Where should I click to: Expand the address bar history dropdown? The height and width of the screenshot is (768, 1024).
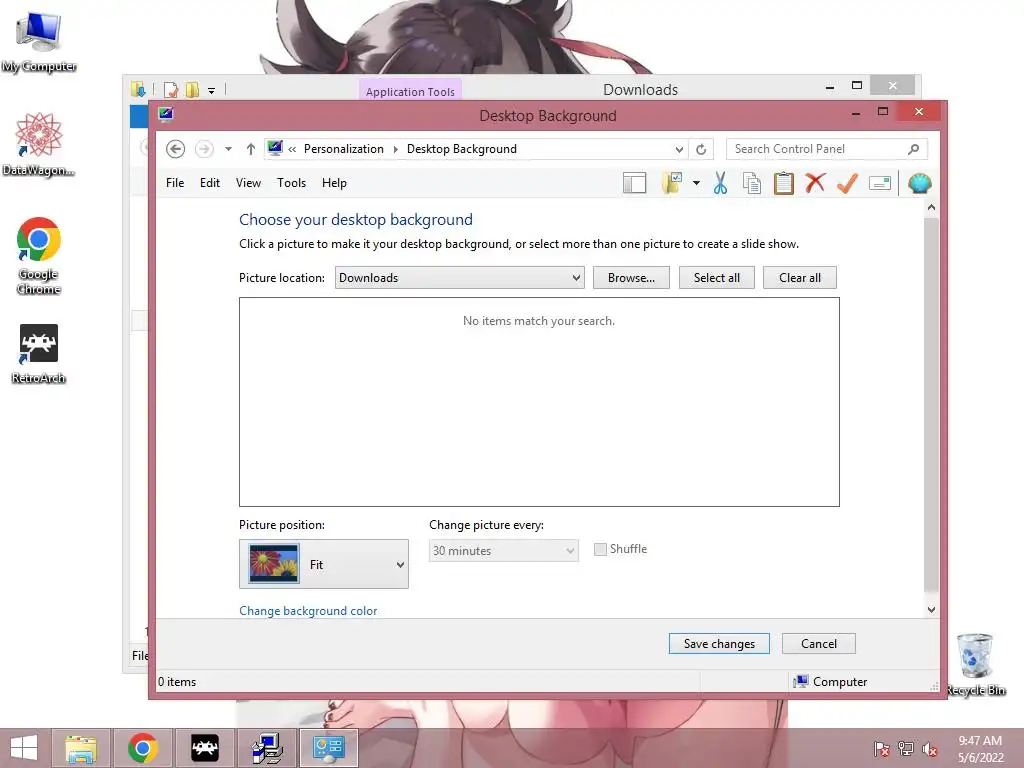679,150
